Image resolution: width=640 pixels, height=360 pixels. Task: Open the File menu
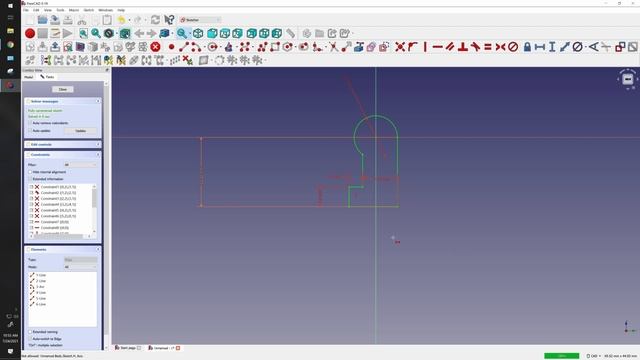click(26, 10)
